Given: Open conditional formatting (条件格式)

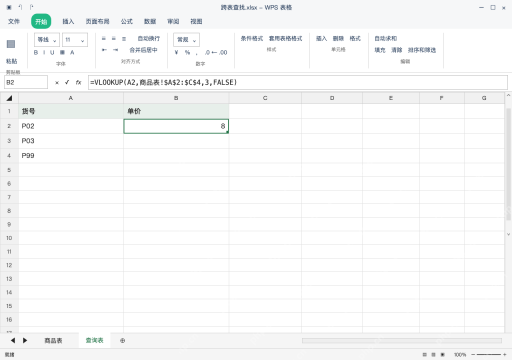Looking at the screenshot, I should click(x=252, y=39).
